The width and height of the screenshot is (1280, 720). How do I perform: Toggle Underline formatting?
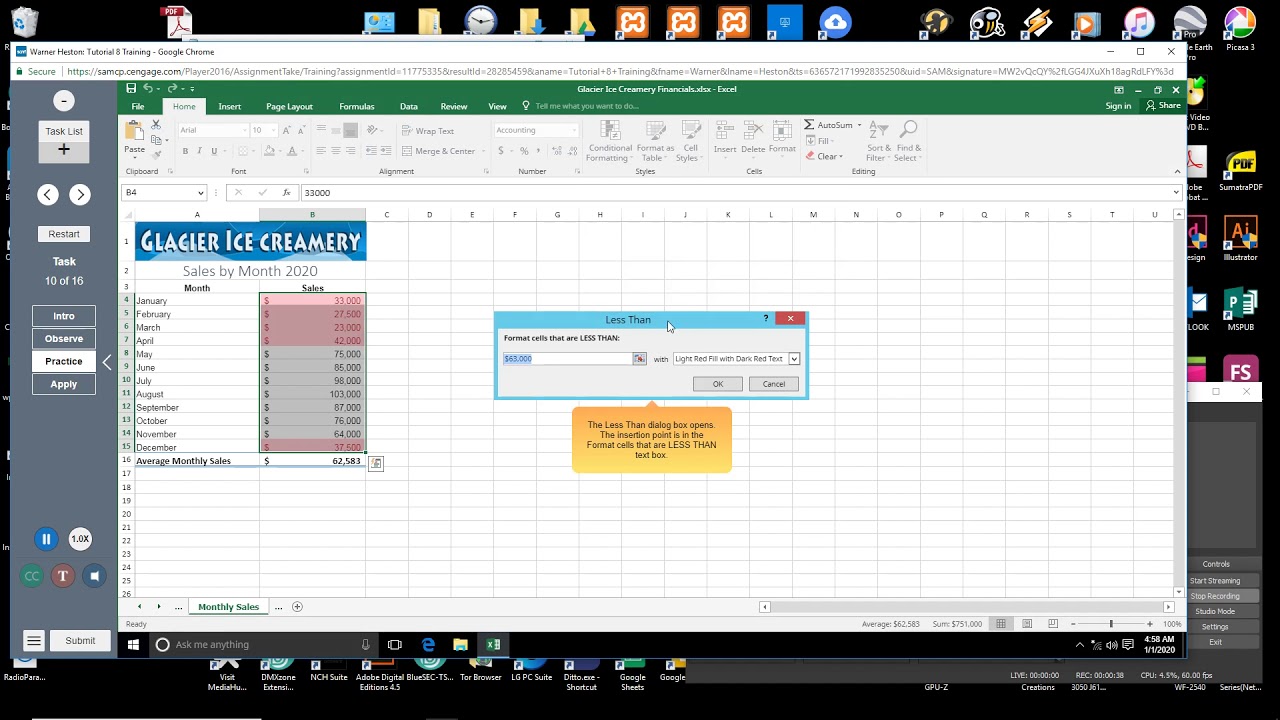pyautogui.click(x=213, y=151)
